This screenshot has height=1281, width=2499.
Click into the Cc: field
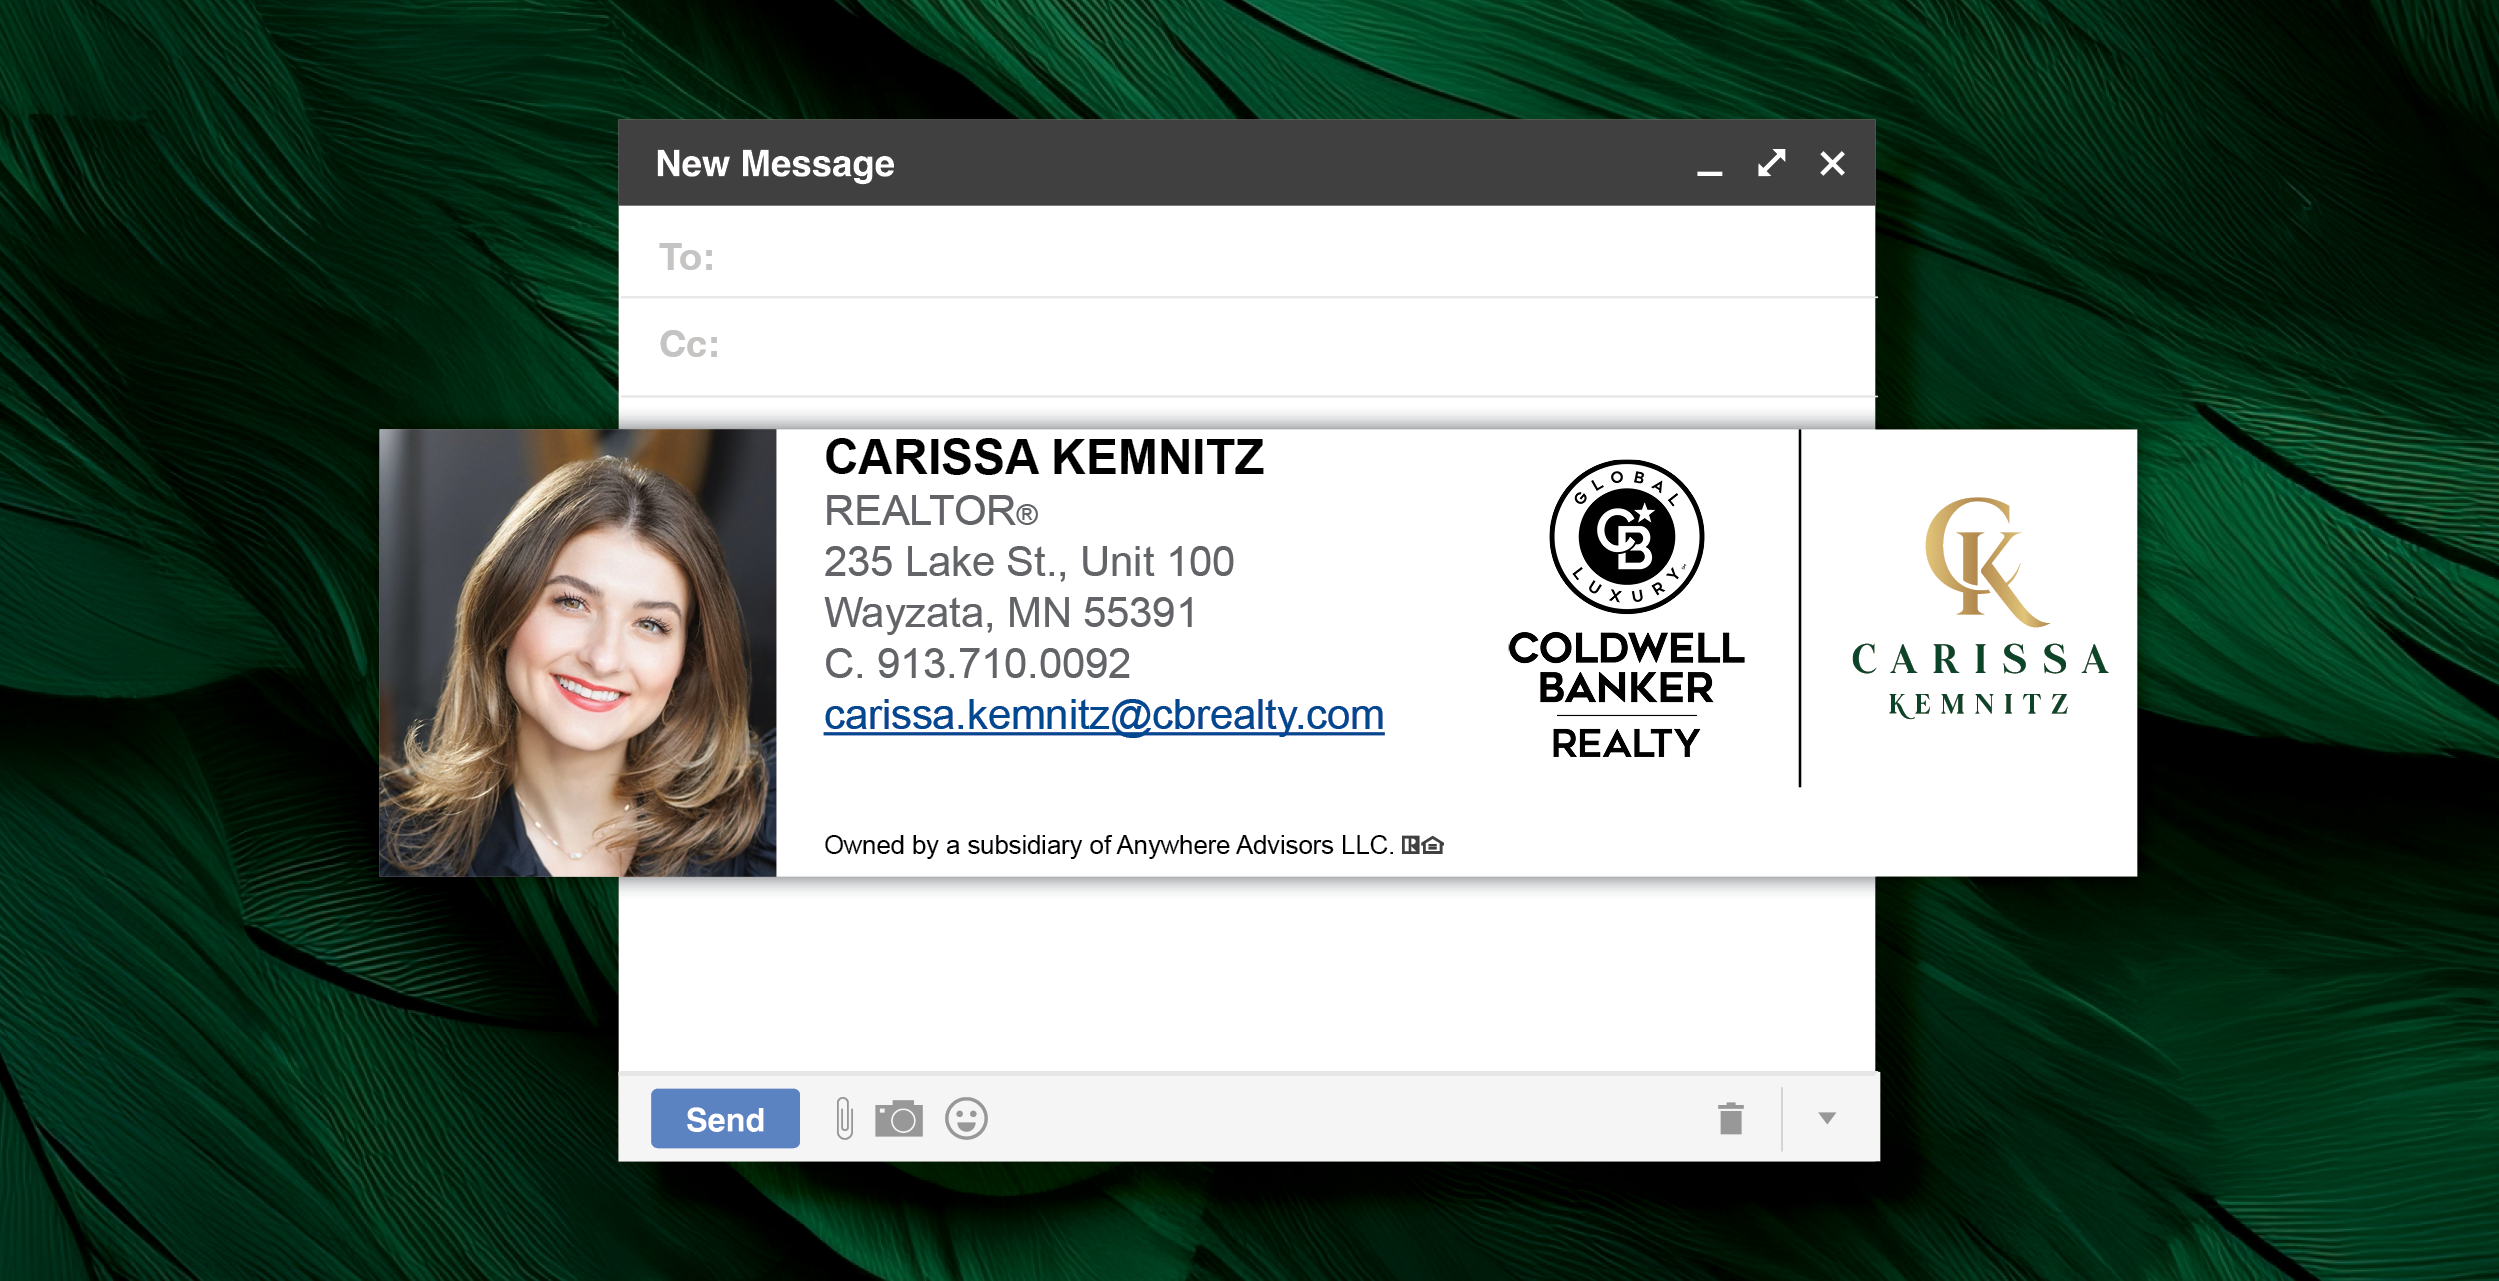[1250, 344]
